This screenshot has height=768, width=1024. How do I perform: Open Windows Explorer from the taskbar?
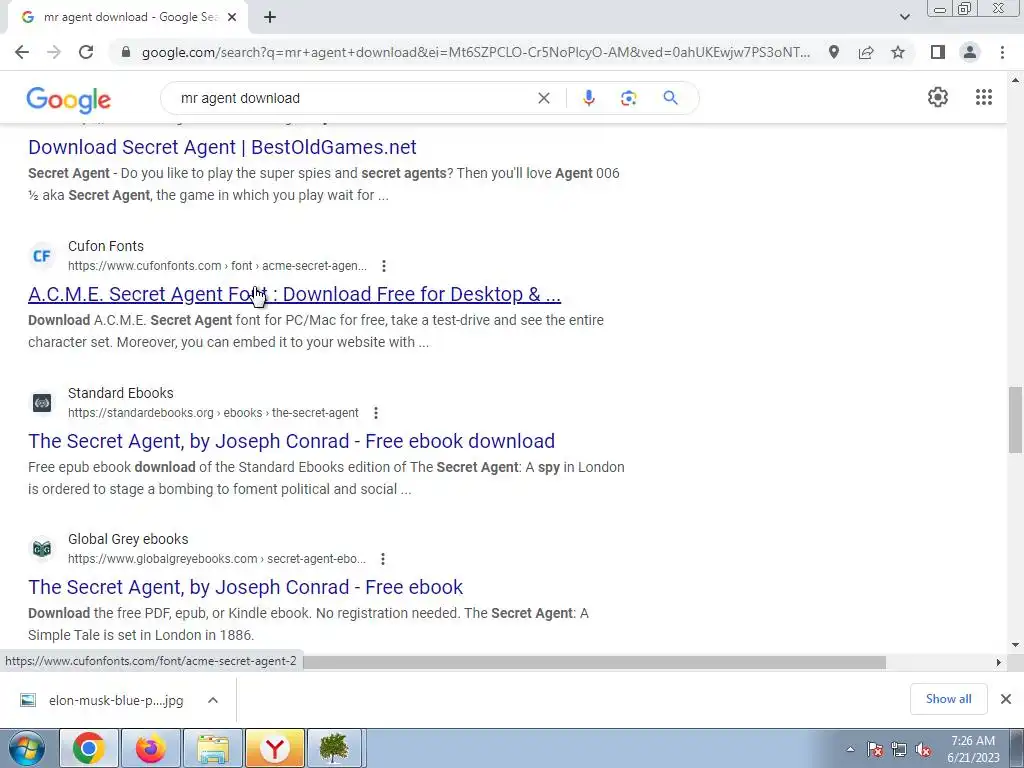[213, 748]
